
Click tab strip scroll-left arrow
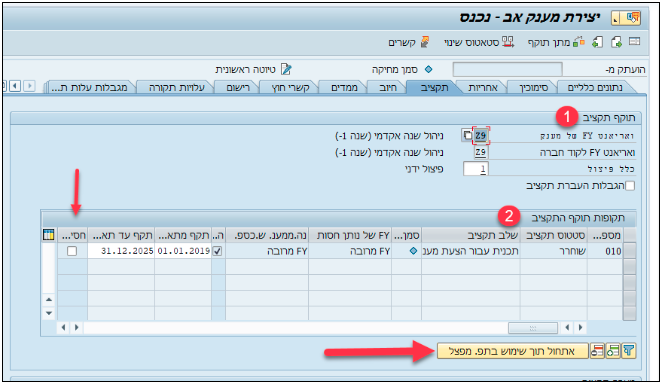[15, 86]
